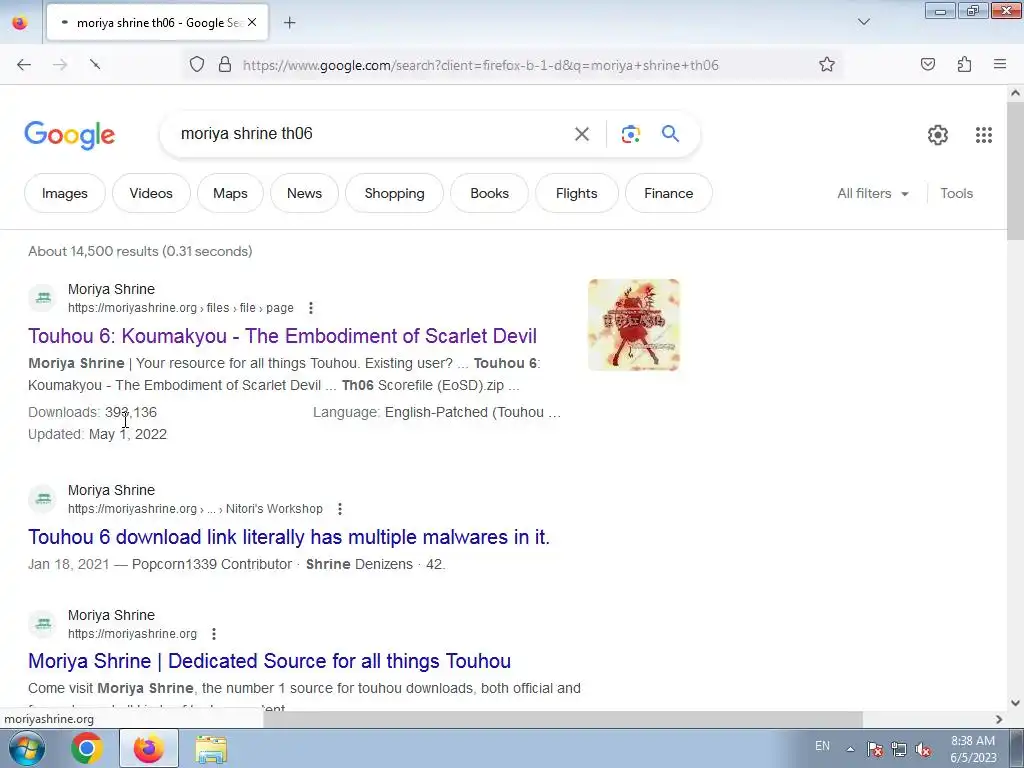1024x768 pixels.
Task: View site security via the padlock icon
Action: 225,65
